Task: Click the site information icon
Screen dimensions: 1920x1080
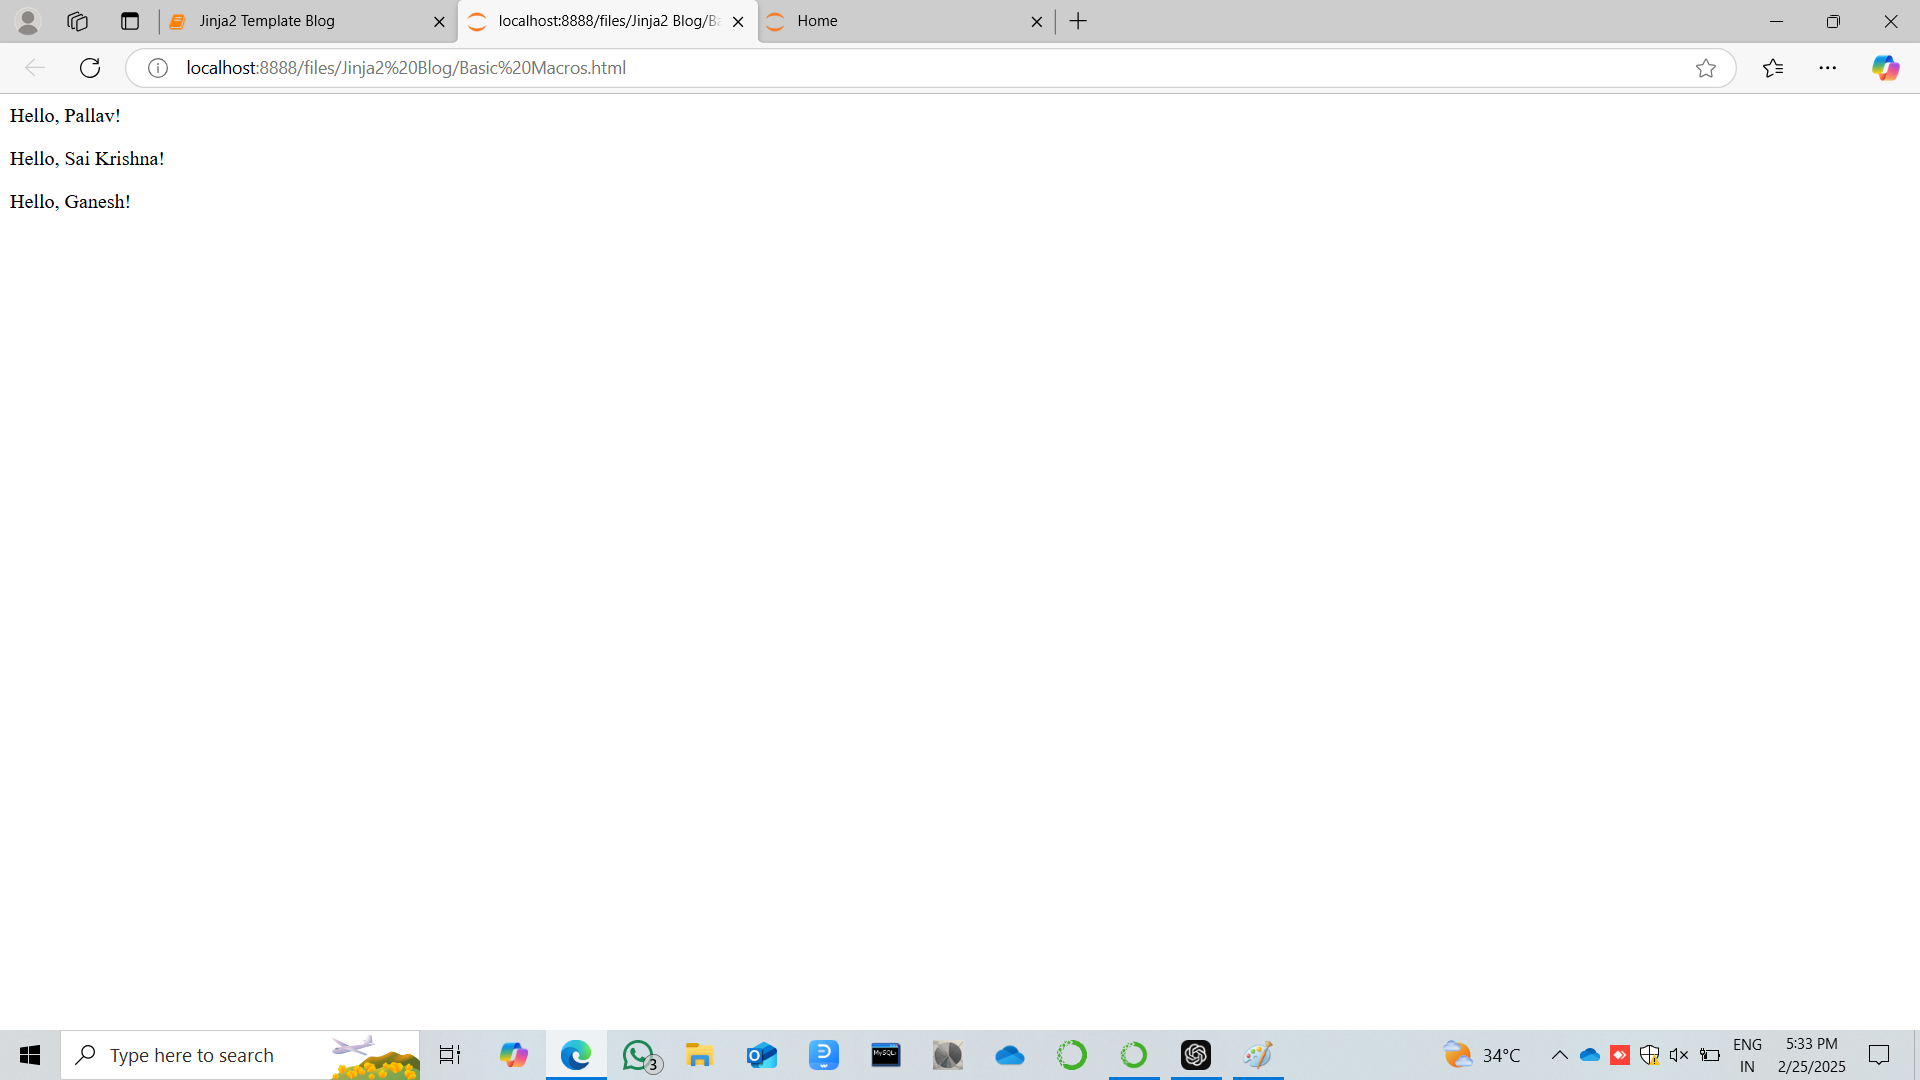Action: click(158, 68)
